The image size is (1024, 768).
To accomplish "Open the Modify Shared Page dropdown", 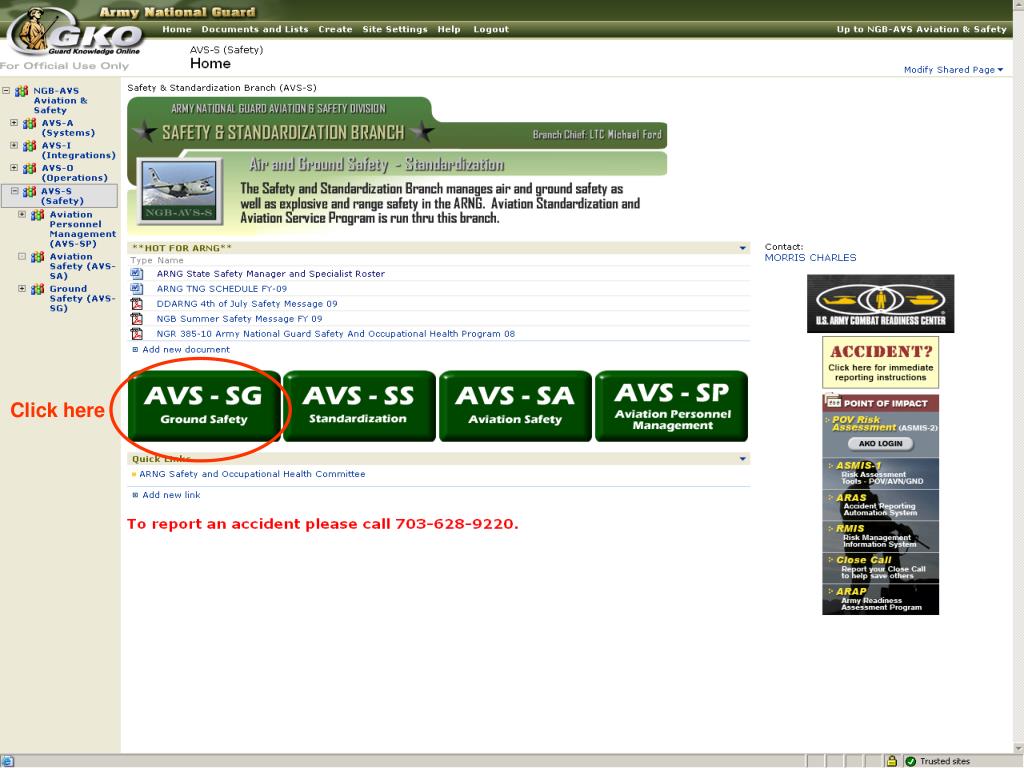I will (x=953, y=70).
